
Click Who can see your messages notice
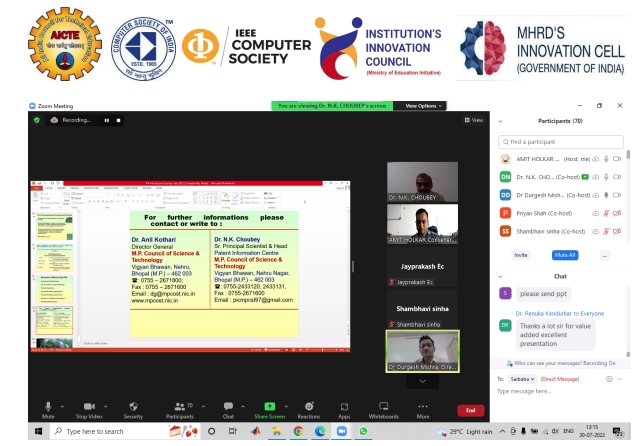click(x=560, y=363)
